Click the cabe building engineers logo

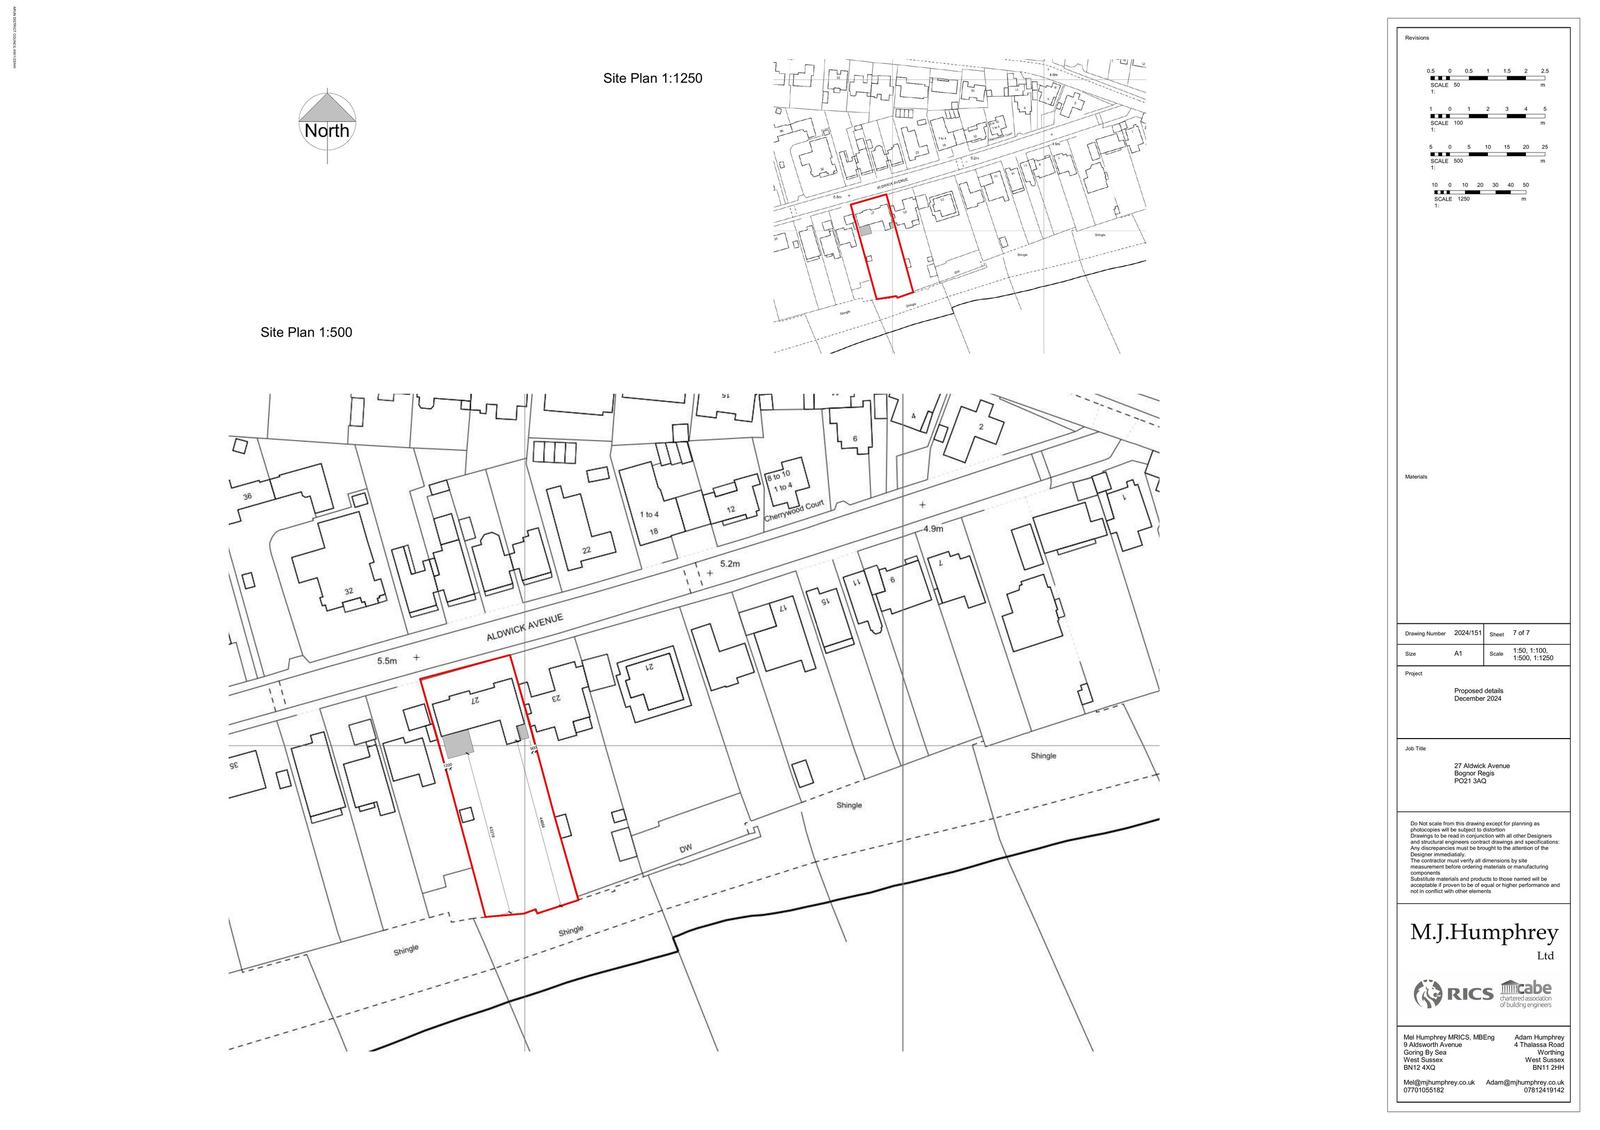click(1526, 995)
